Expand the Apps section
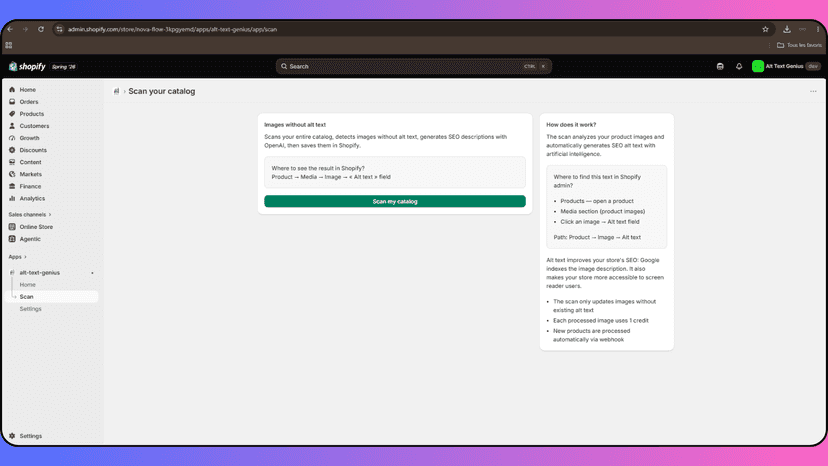 click(17, 257)
